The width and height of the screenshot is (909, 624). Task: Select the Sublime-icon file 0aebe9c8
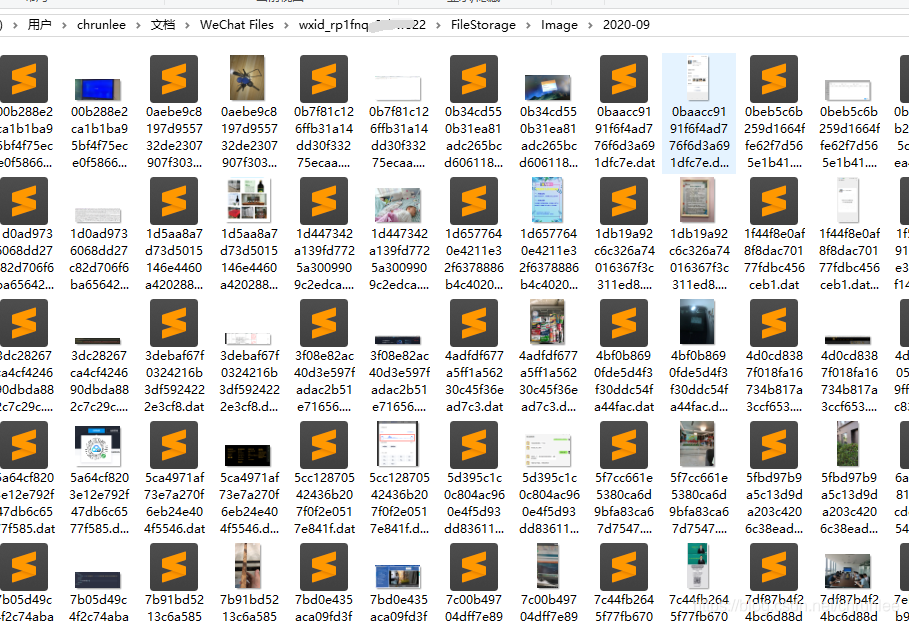click(174, 79)
